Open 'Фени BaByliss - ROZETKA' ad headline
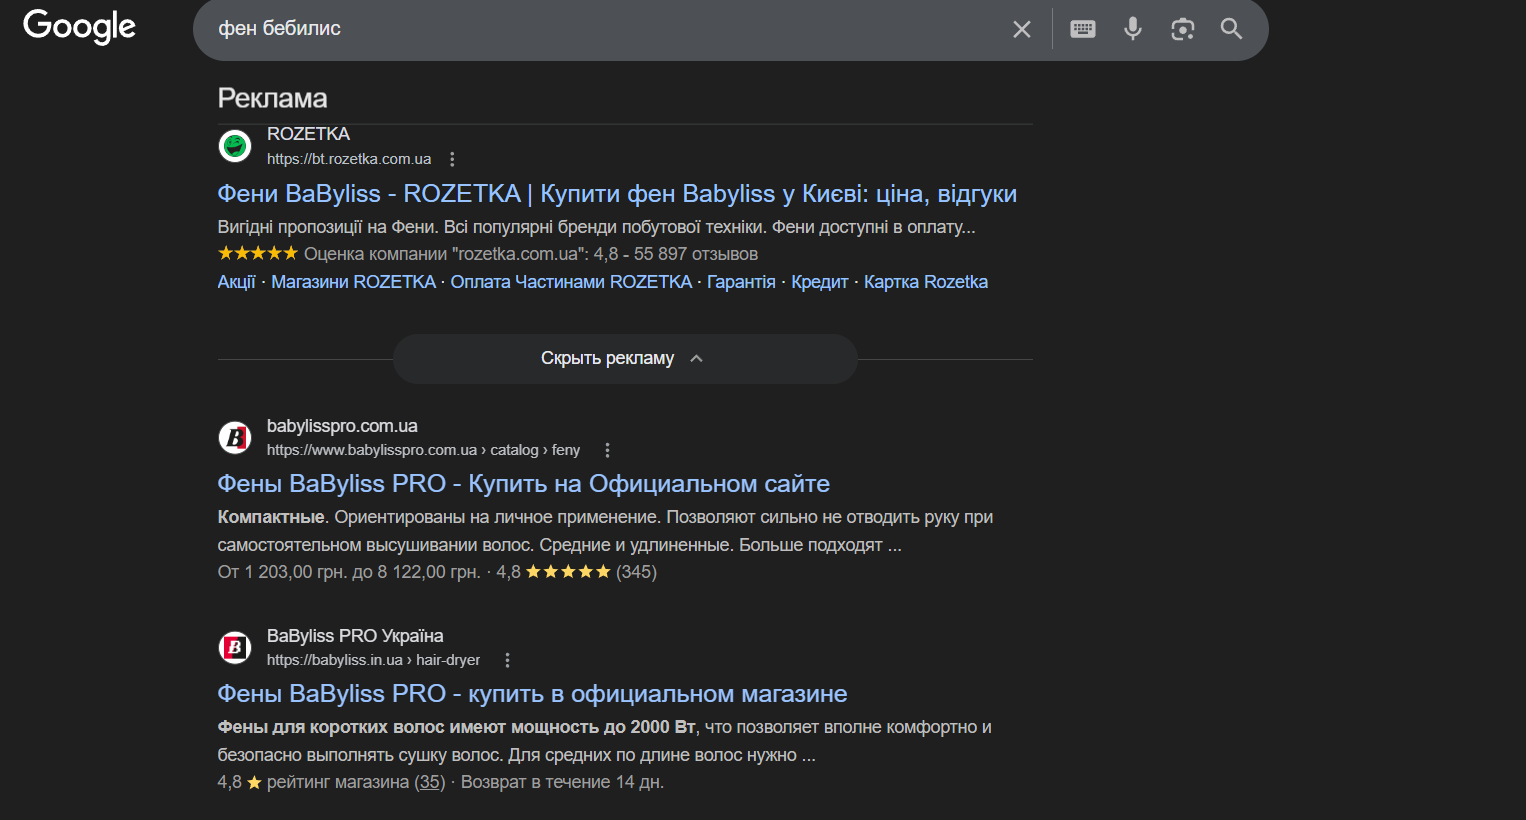 [x=617, y=194]
